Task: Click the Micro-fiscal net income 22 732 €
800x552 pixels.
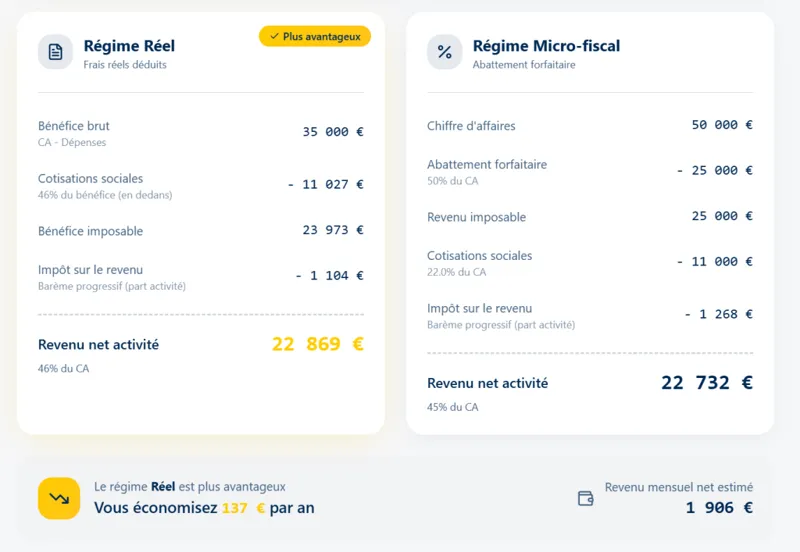Action: [706, 383]
